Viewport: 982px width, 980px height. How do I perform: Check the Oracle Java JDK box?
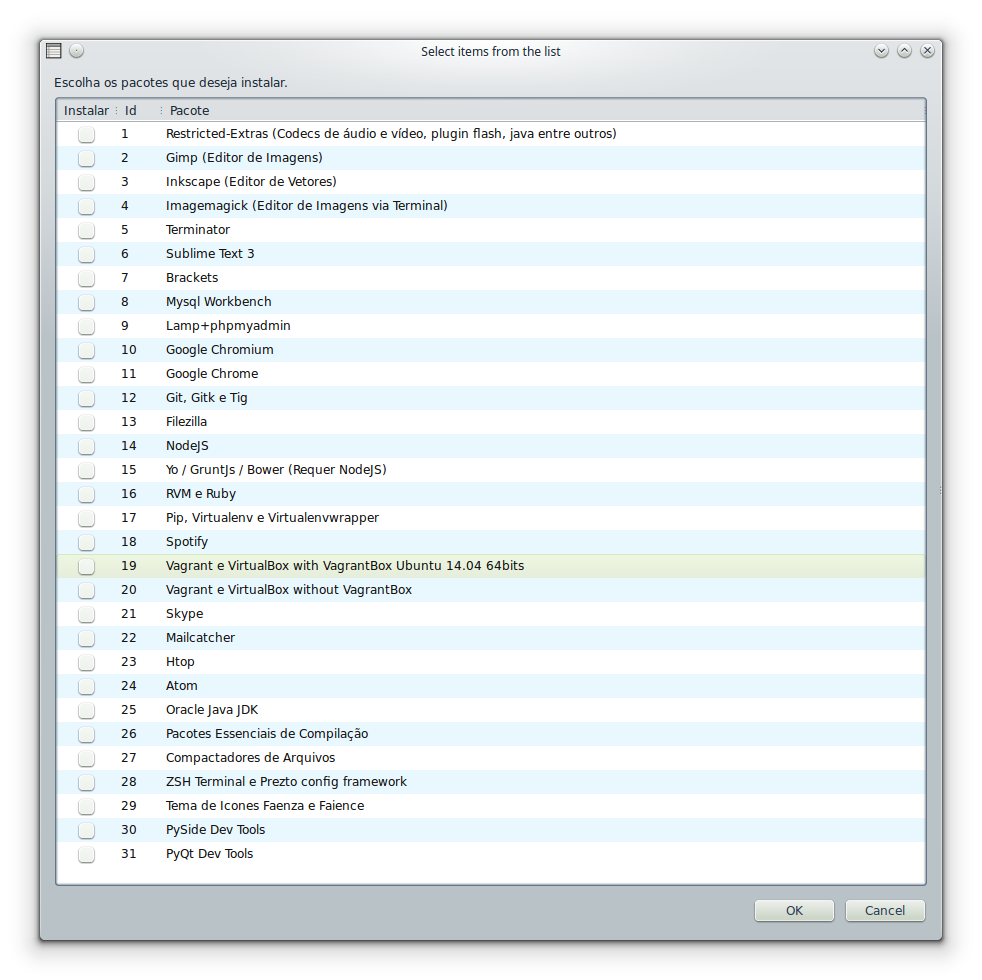pos(86,710)
